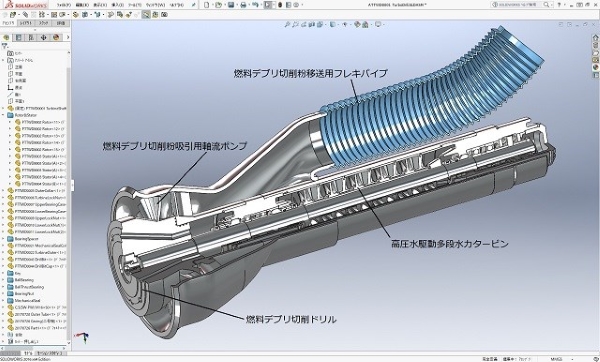Click the Save floppy disk icon
Image resolution: width=600 pixels, height=362 pixels.
[231, 5]
